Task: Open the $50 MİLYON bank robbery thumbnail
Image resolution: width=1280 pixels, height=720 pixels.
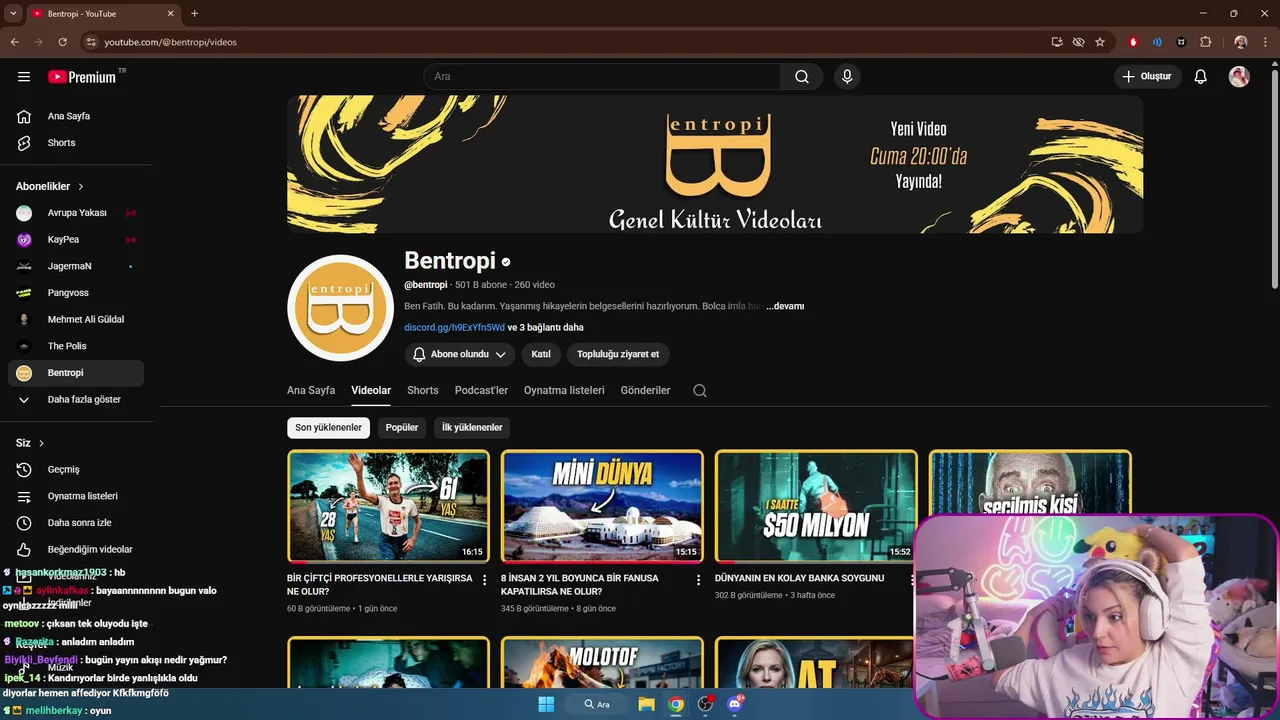Action: (x=816, y=506)
